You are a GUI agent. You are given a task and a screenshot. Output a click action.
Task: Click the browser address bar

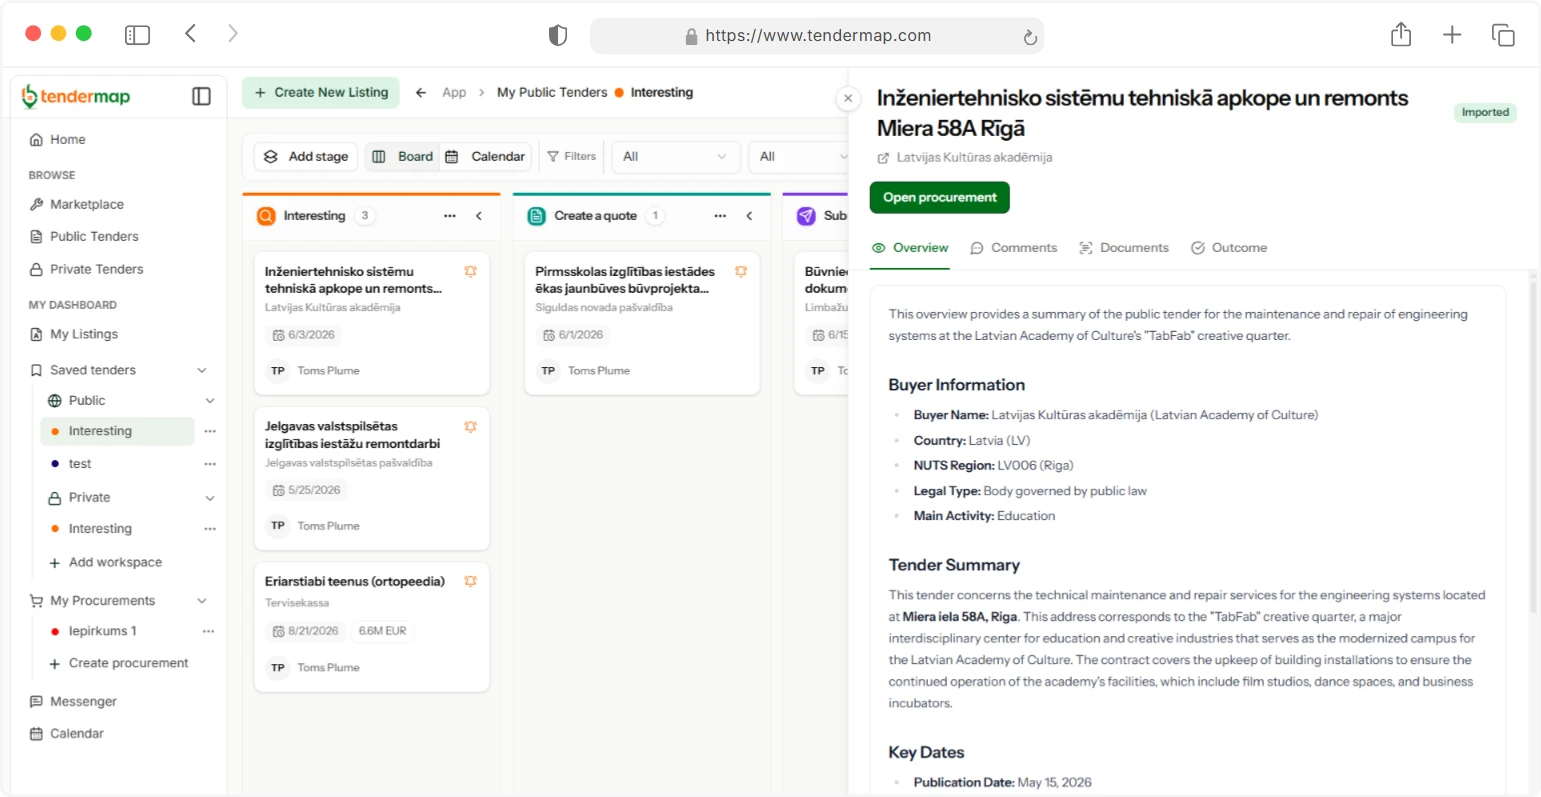coord(817,36)
